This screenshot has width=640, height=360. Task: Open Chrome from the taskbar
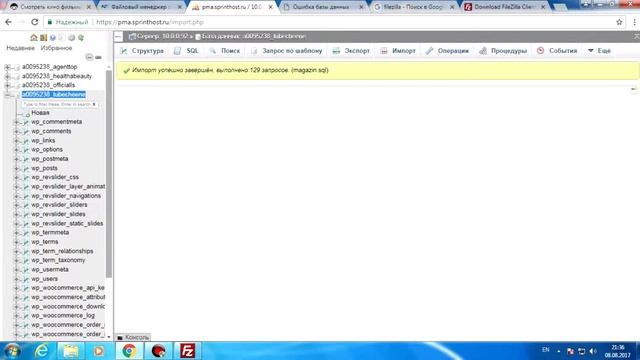click(x=129, y=351)
